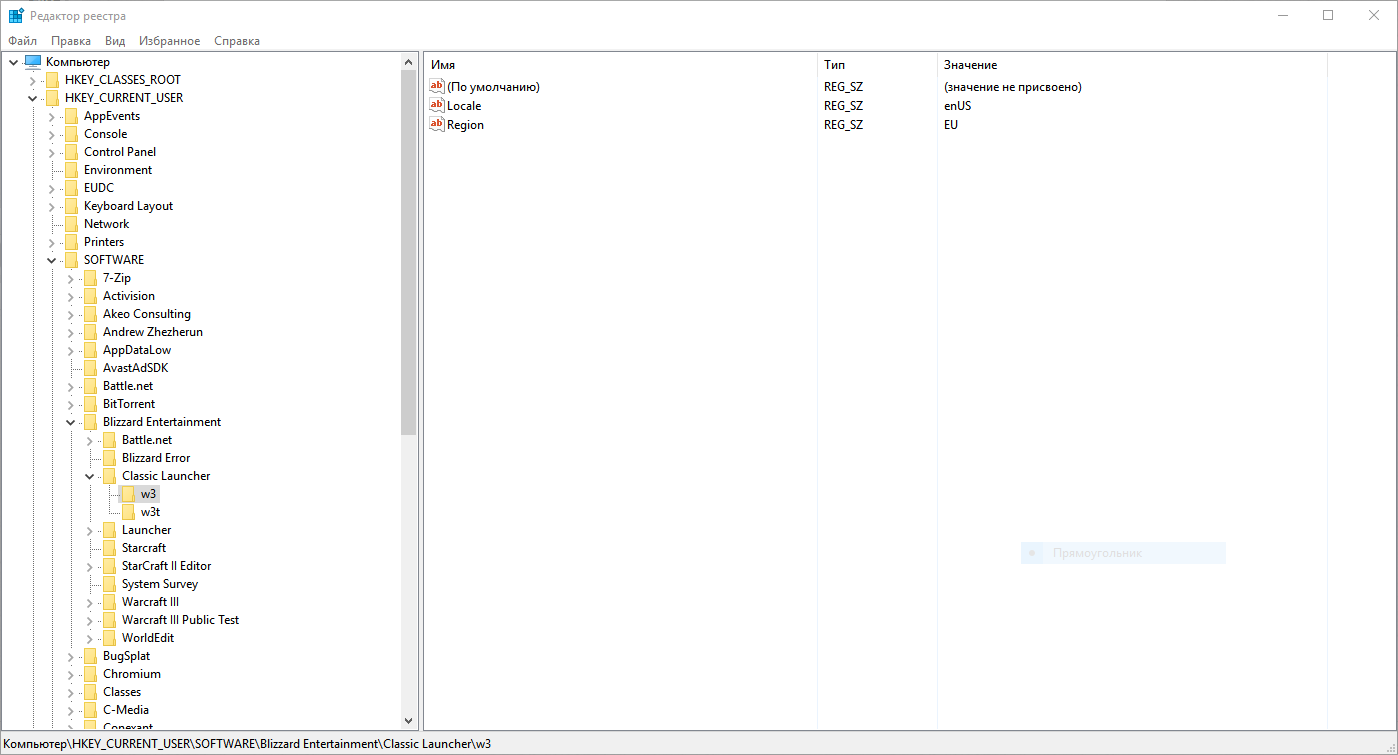This screenshot has height=755, width=1398.
Task: Click the registry path in status bar
Action: tap(248, 744)
